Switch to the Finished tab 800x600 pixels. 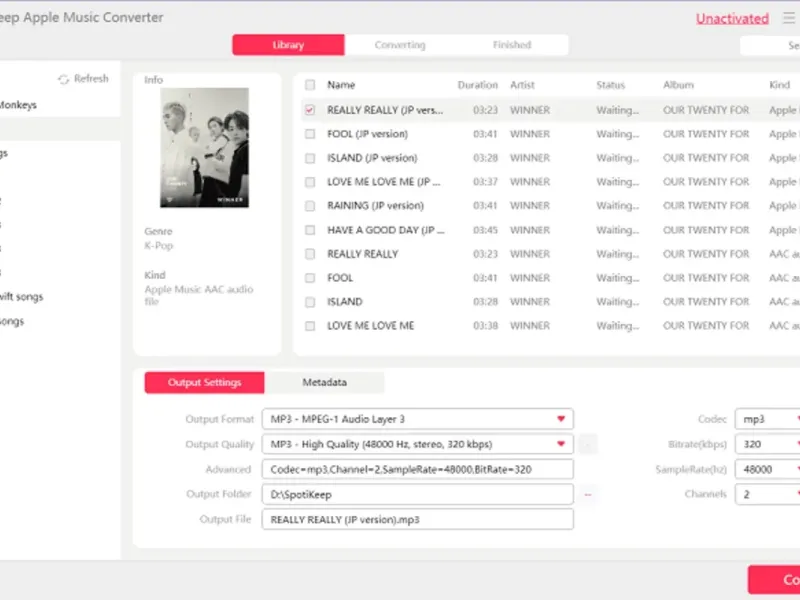coord(512,45)
